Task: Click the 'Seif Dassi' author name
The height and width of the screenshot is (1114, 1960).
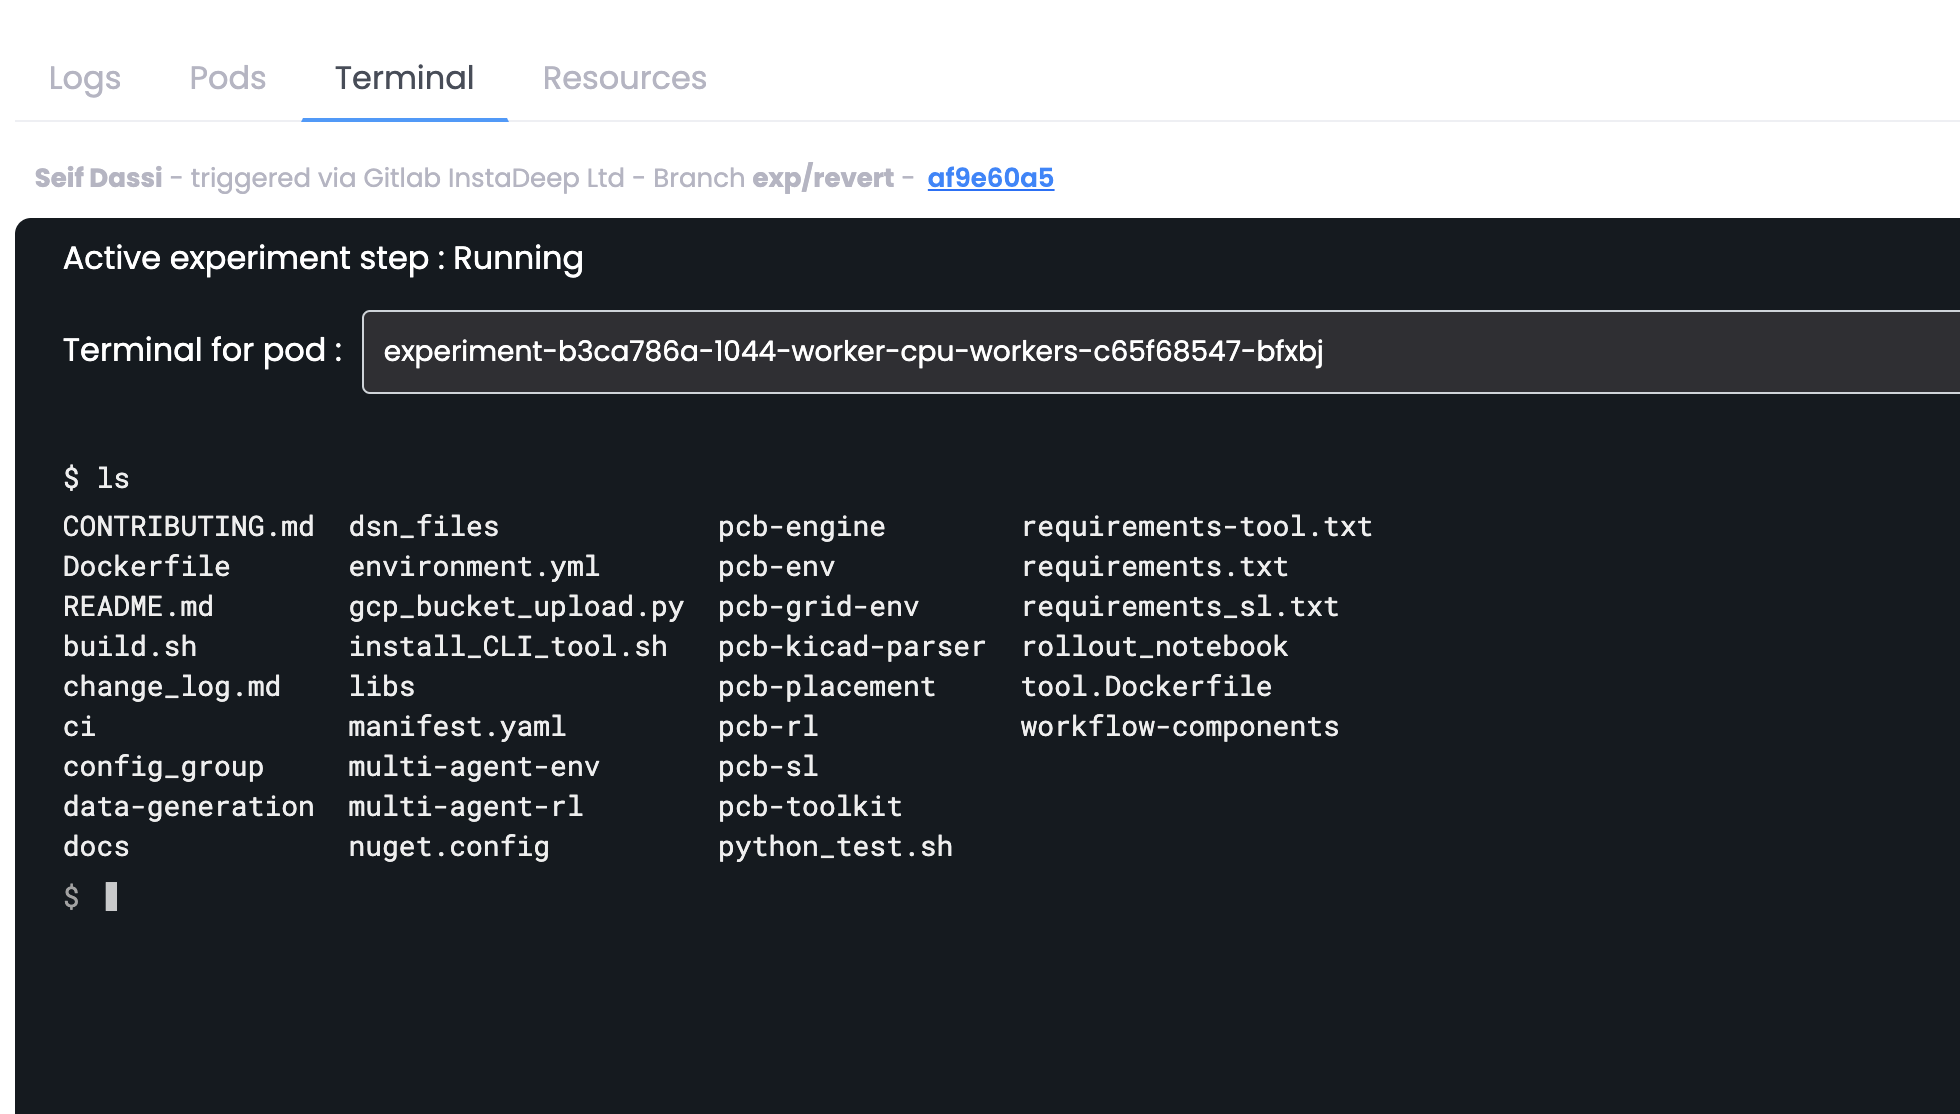Action: click(98, 178)
